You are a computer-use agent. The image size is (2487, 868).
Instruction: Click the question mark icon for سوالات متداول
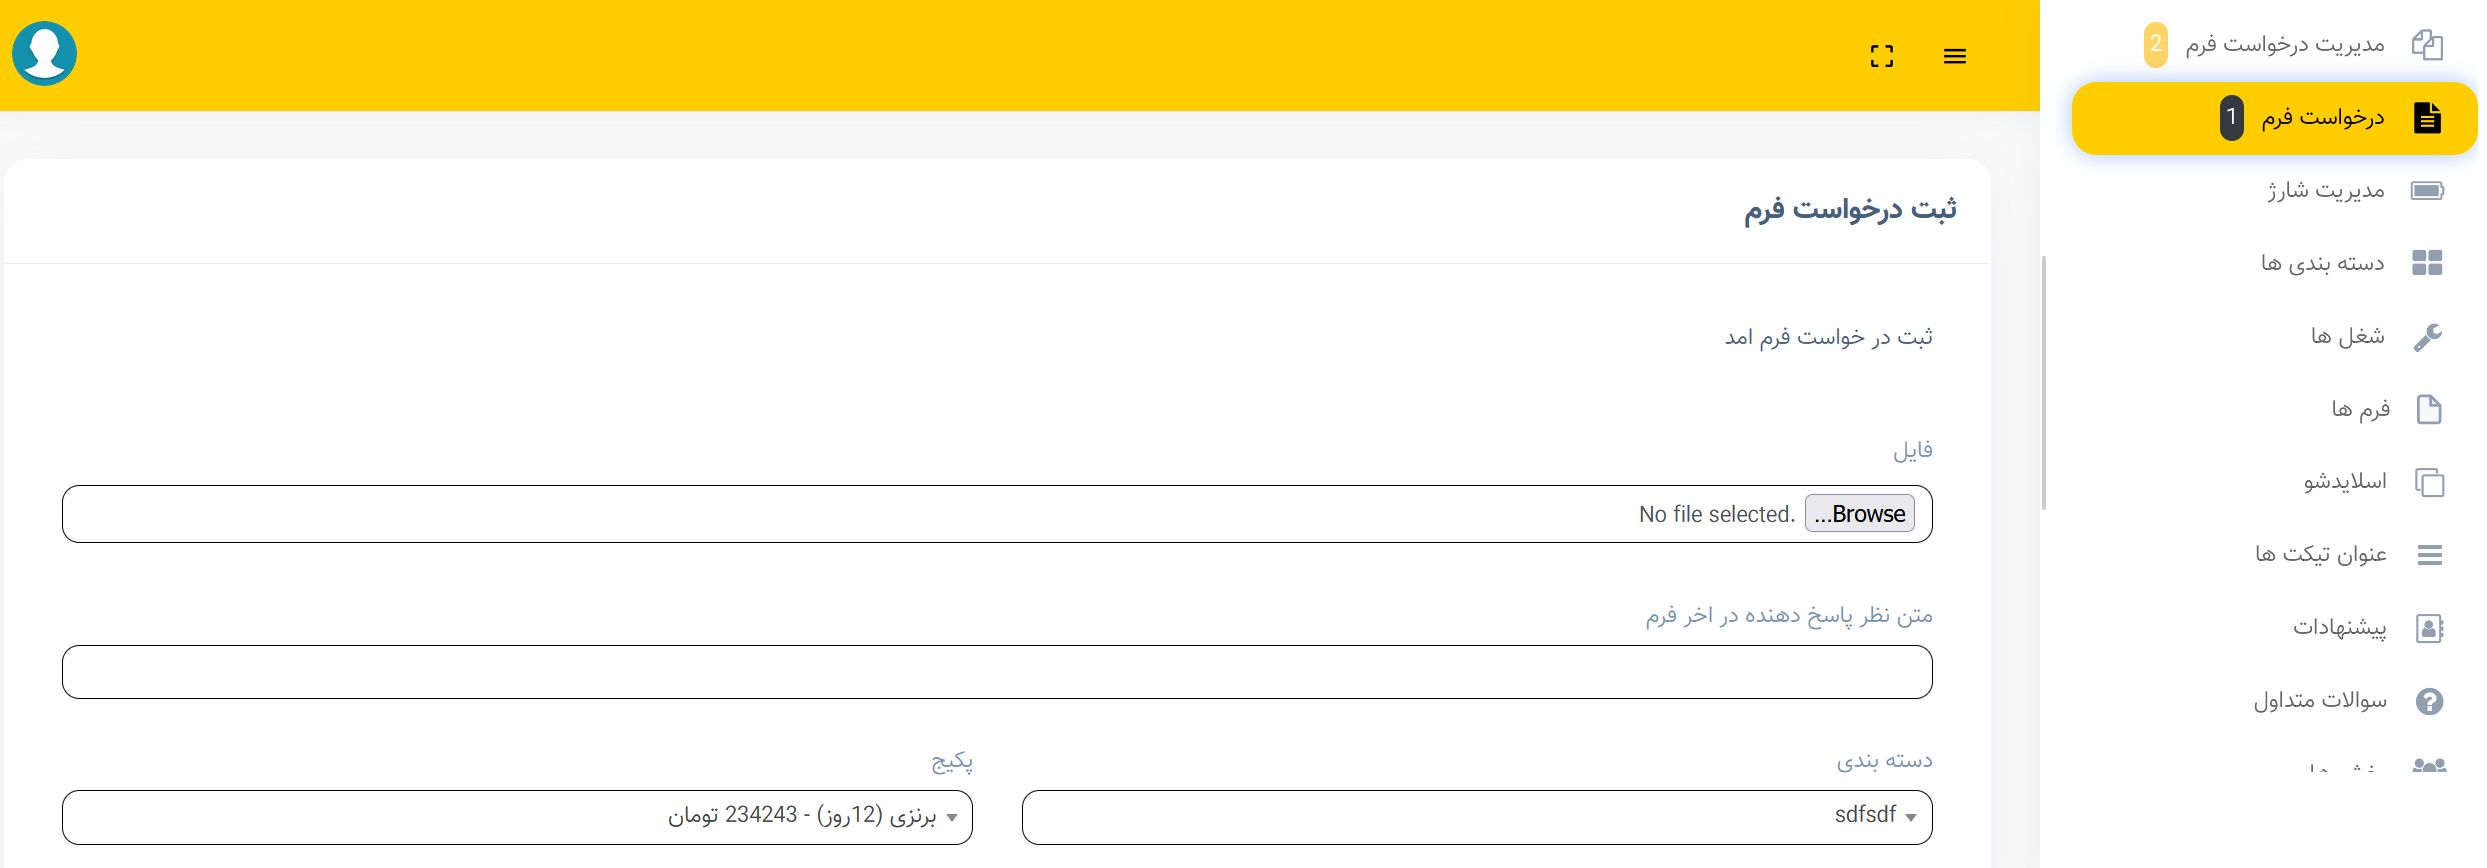[2429, 701]
